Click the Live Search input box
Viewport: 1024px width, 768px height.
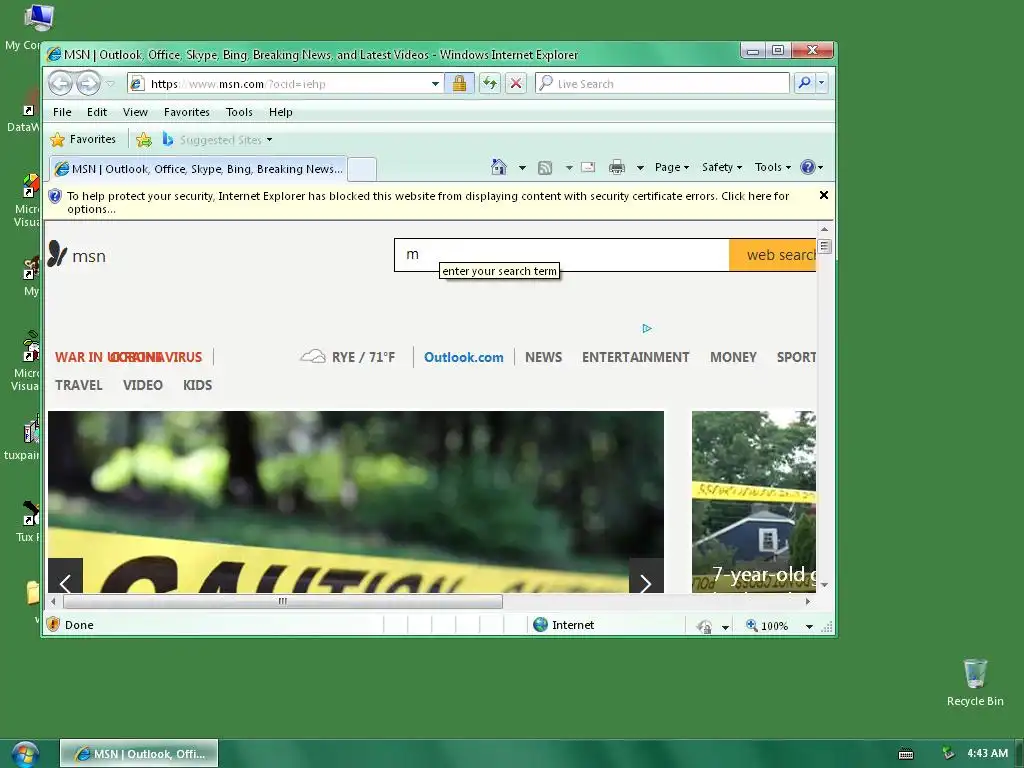(x=662, y=84)
